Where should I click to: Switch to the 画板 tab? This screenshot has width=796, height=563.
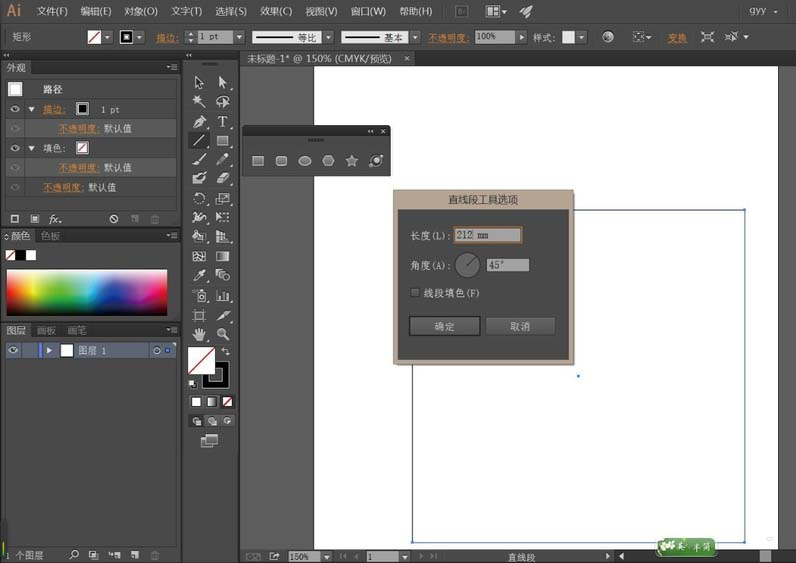[x=46, y=330]
